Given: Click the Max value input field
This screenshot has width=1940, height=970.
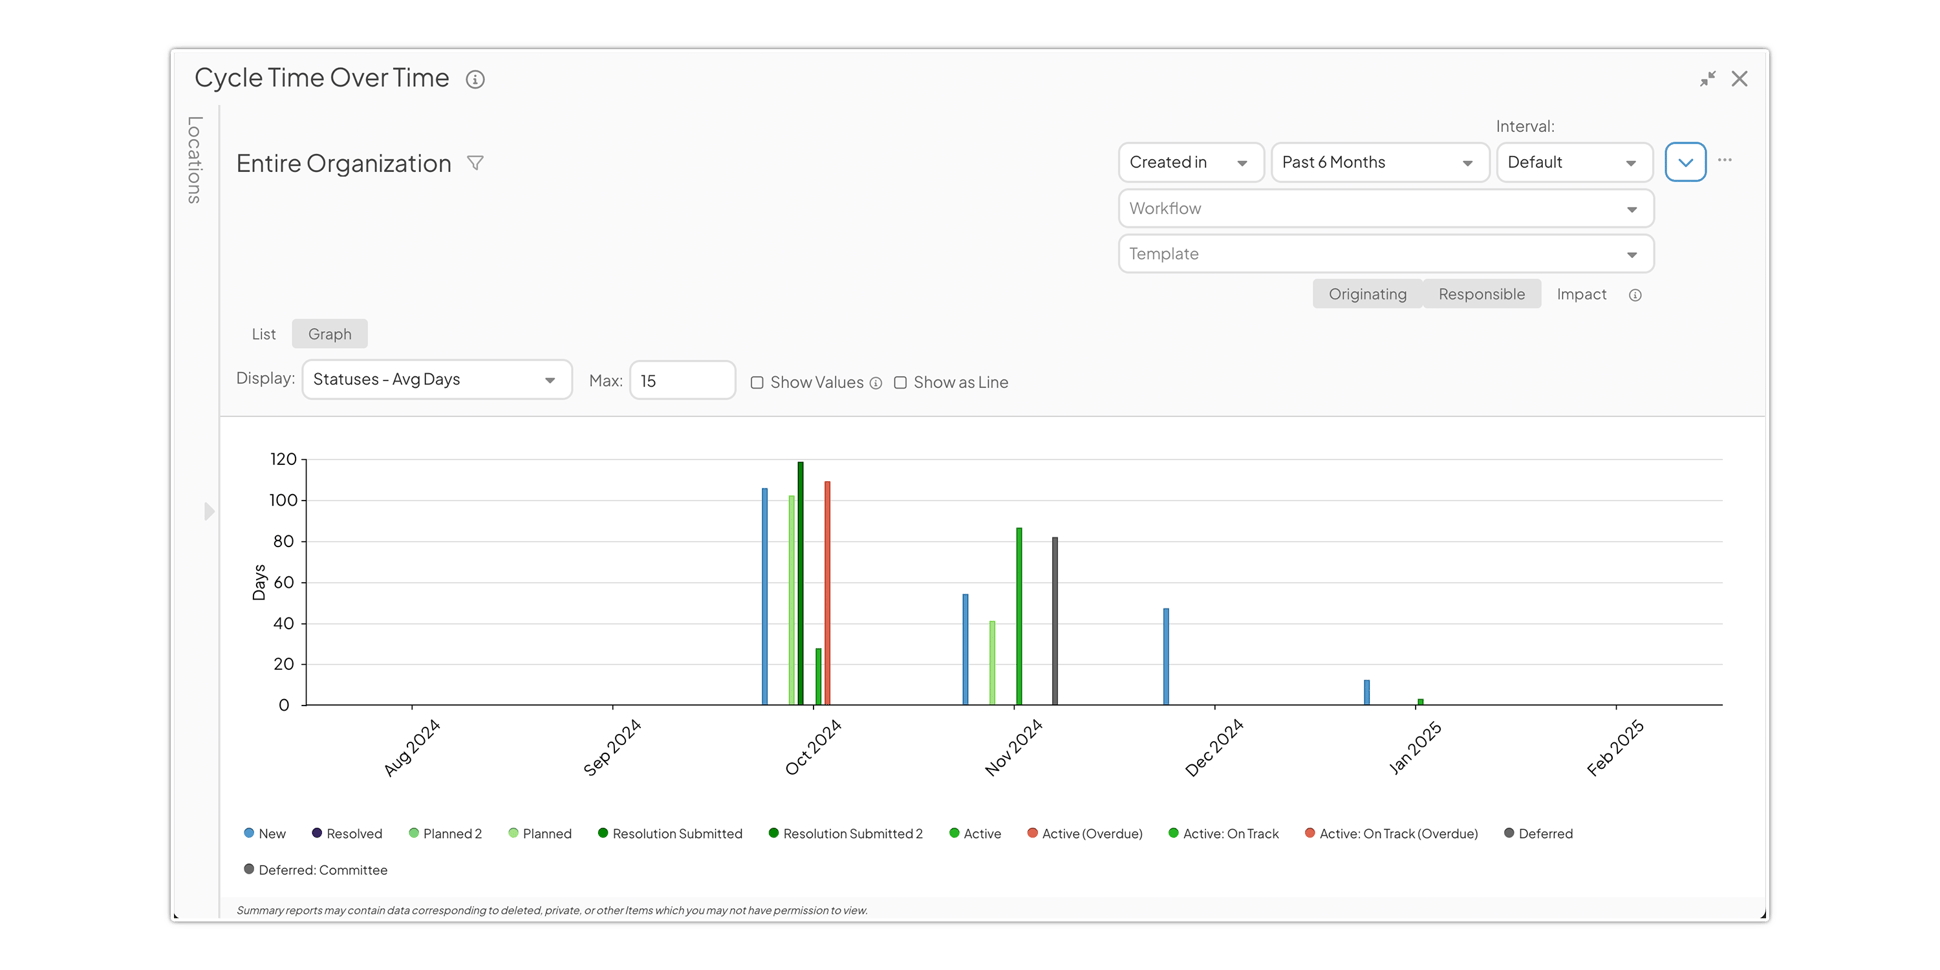Looking at the screenshot, I should tap(682, 380).
